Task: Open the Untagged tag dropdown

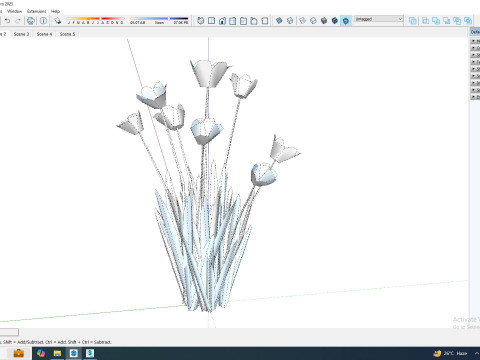Action: (379, 19)
